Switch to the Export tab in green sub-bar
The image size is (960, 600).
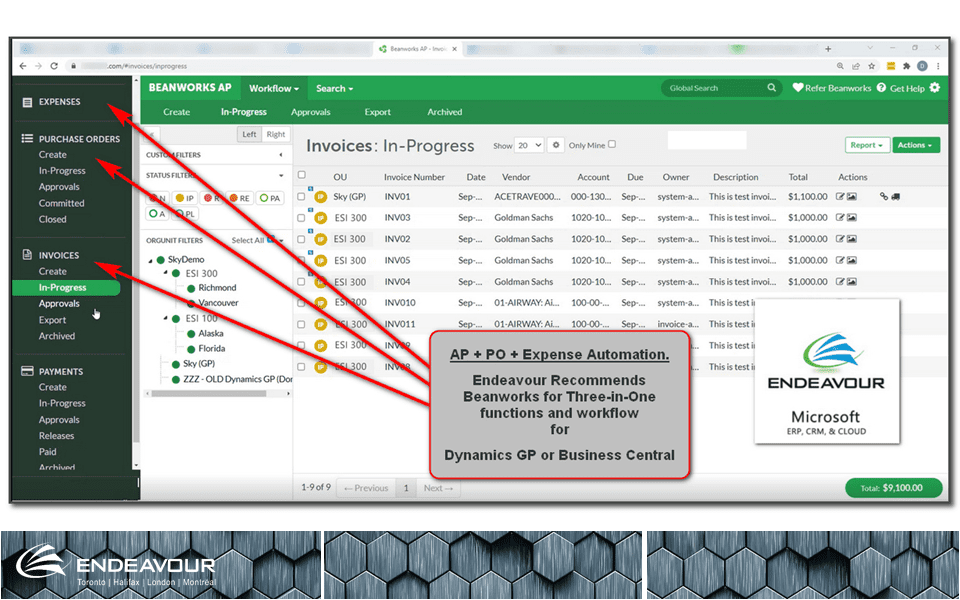coord(377,112)
